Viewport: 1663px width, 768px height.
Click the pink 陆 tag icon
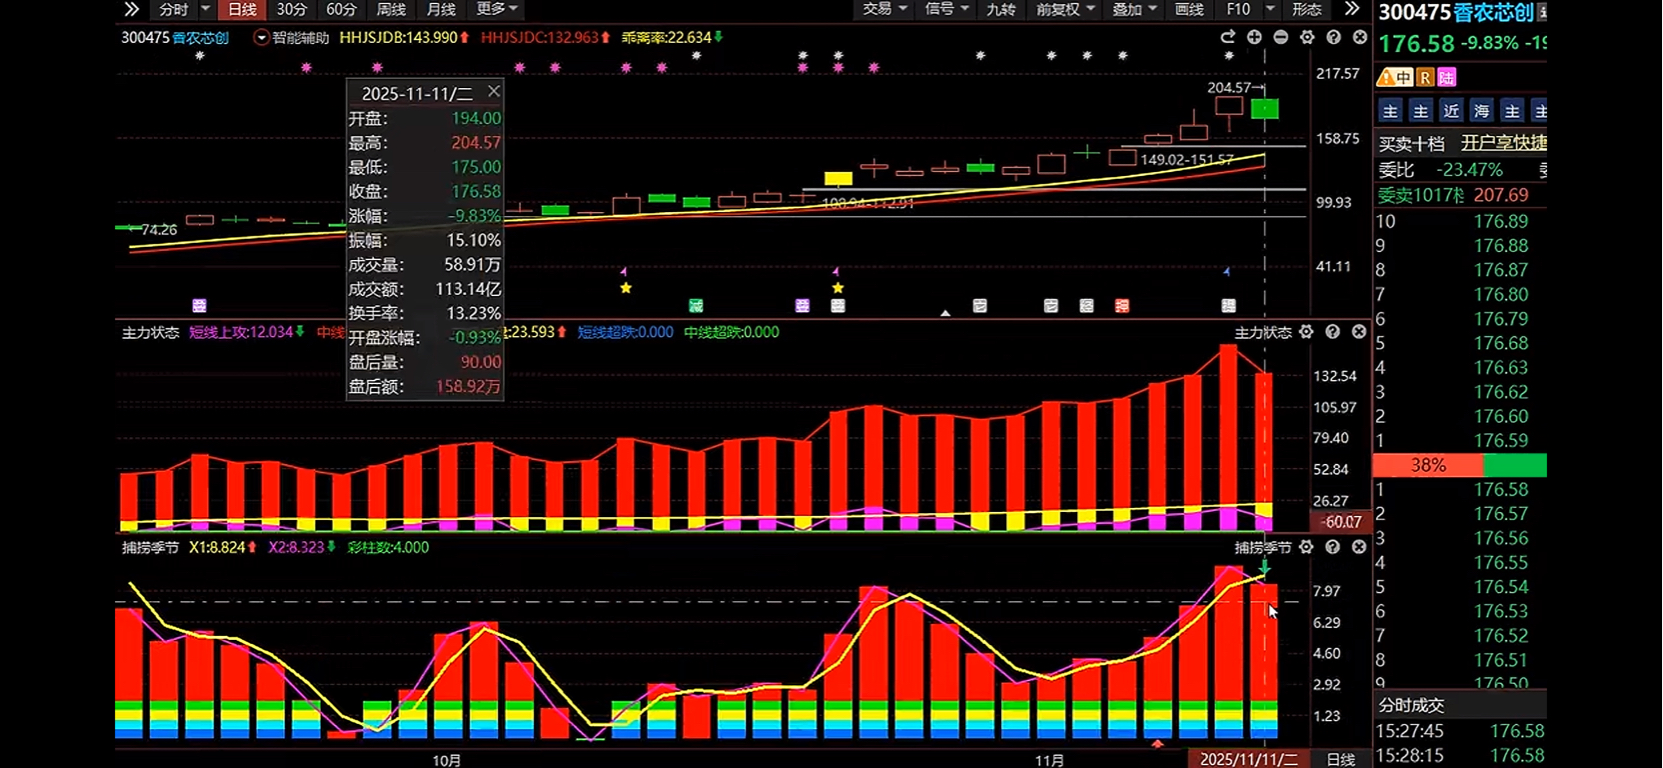(1447, 77)
